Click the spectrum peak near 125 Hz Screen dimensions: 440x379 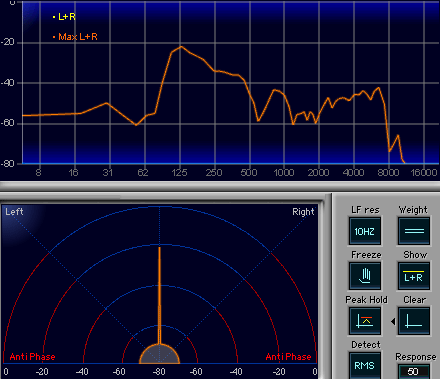(181, 47)
